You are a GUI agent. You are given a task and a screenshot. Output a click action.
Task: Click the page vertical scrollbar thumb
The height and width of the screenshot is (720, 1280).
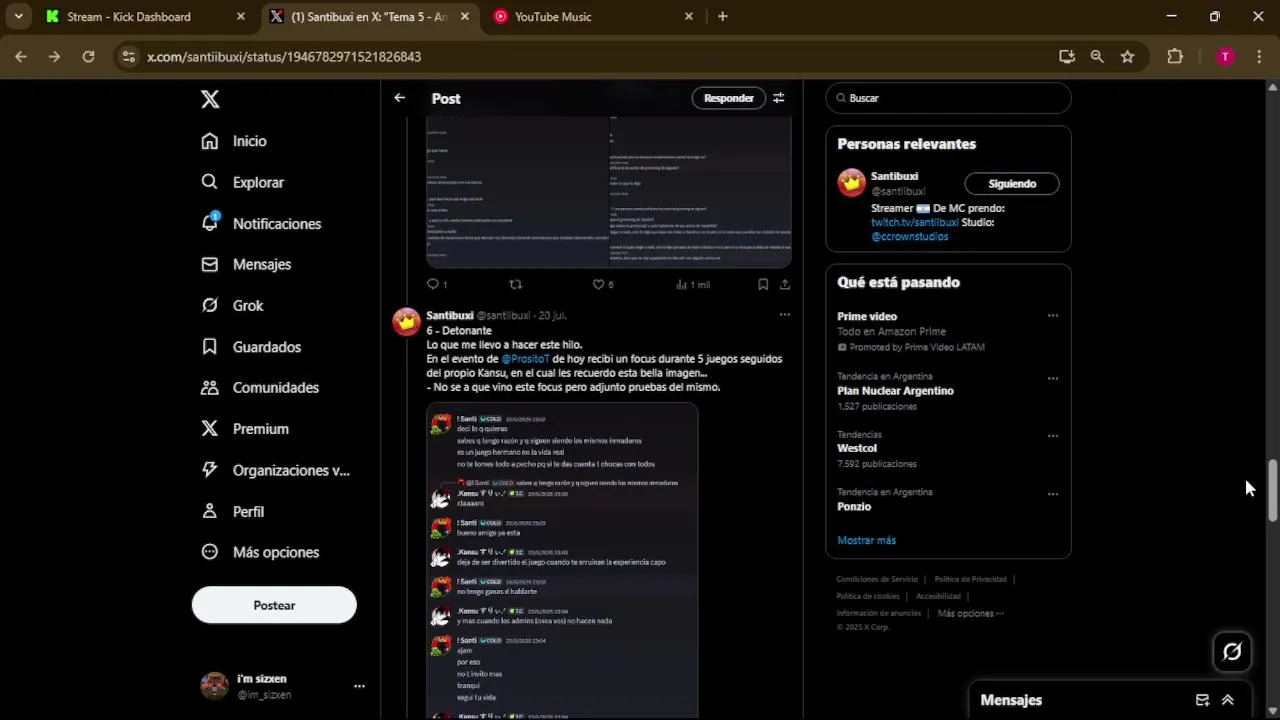tap(1273, 490)
